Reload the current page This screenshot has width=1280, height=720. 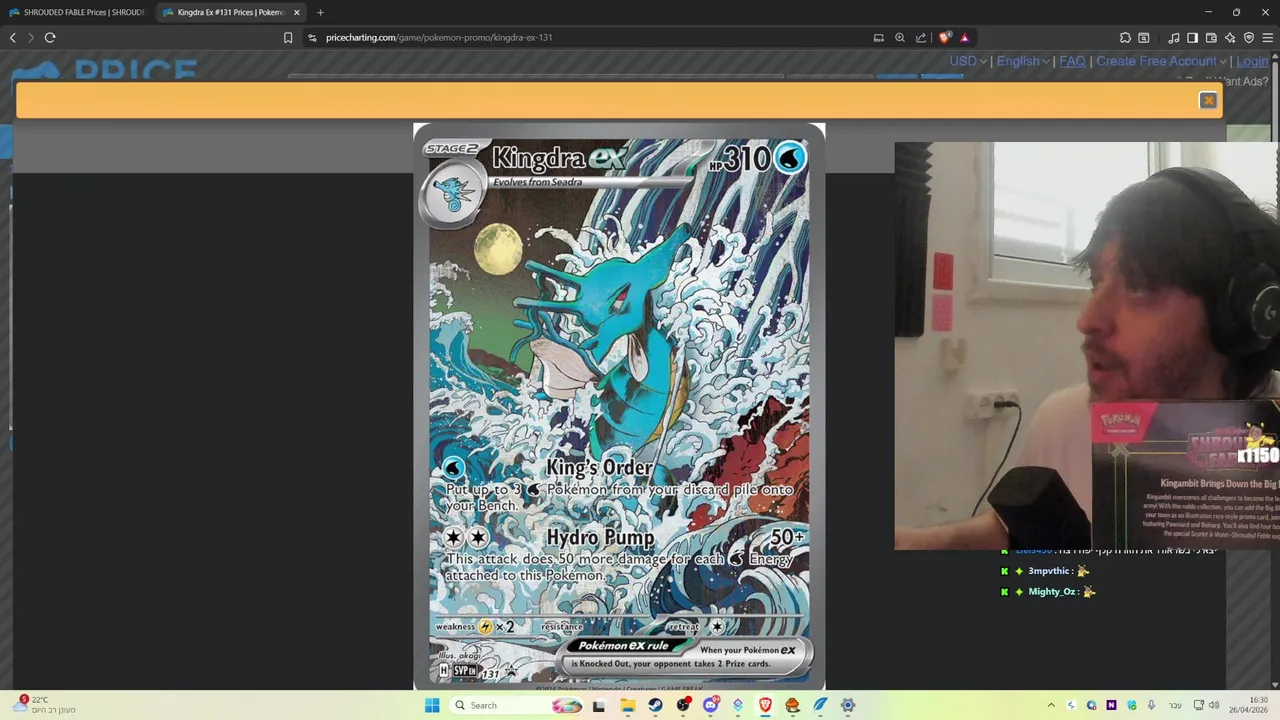[x=50, y=38]
